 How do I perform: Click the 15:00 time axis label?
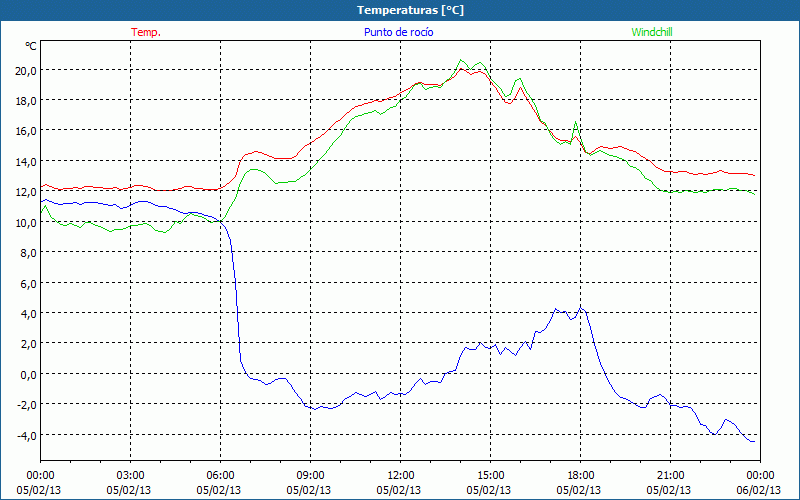tap(490, 476)
